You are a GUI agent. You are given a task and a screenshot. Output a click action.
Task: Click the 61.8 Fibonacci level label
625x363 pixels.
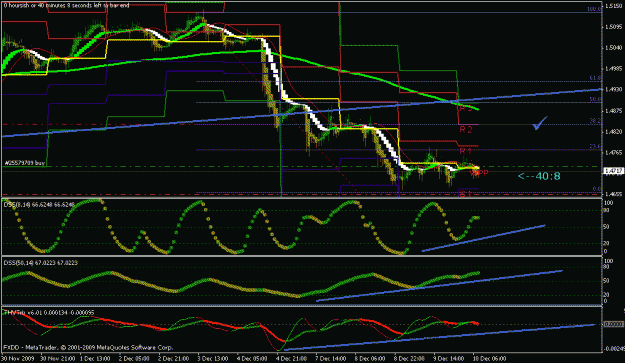[596, 78]
